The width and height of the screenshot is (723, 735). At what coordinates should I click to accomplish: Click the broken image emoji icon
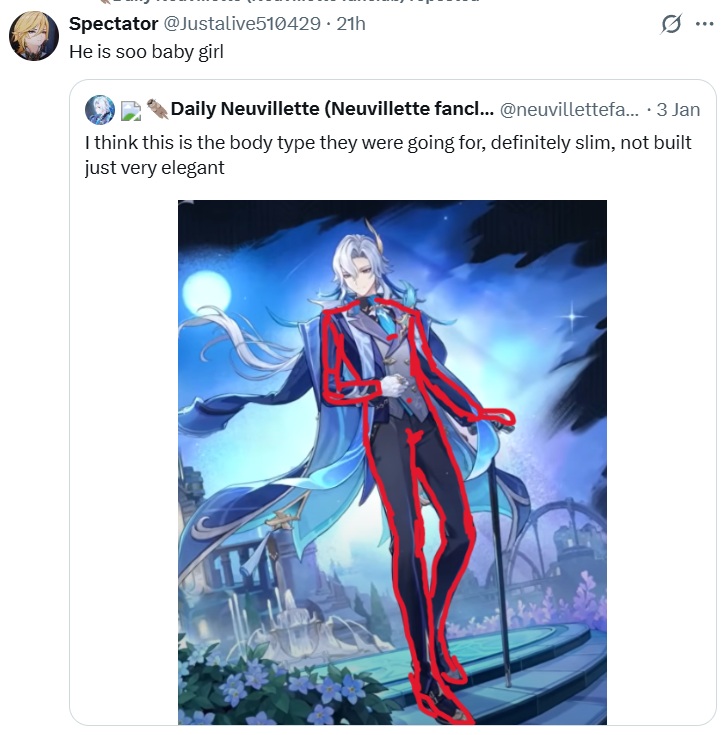tap(131, 111)
